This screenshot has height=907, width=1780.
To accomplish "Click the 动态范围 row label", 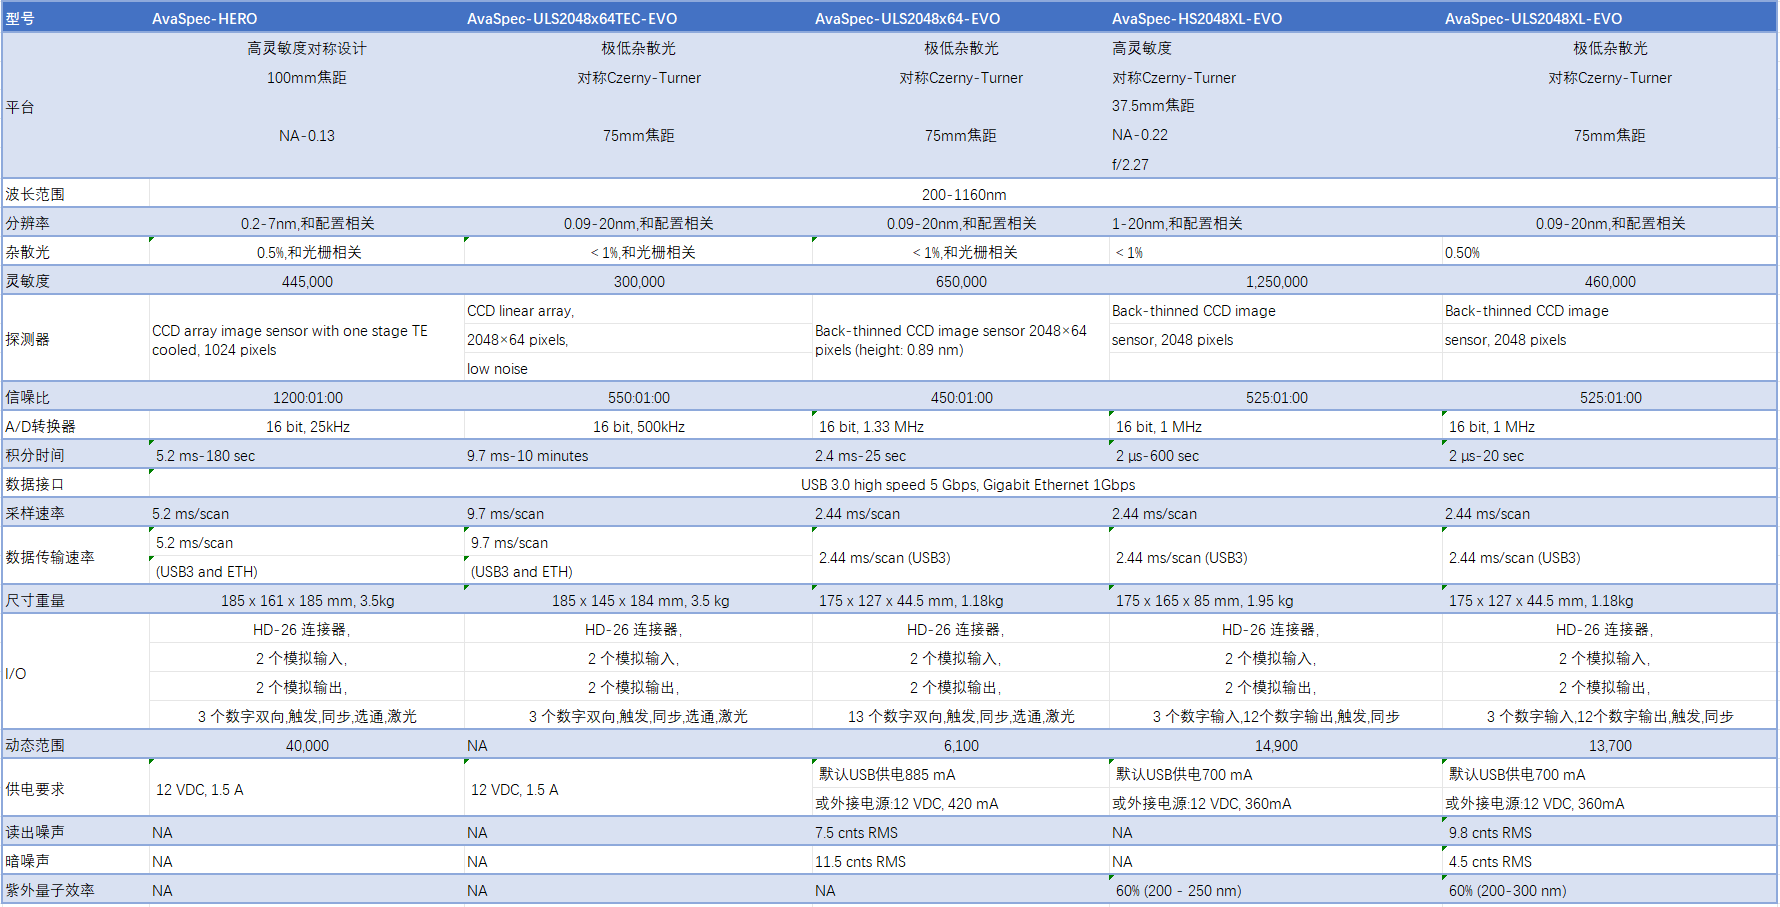I will 76,745.
